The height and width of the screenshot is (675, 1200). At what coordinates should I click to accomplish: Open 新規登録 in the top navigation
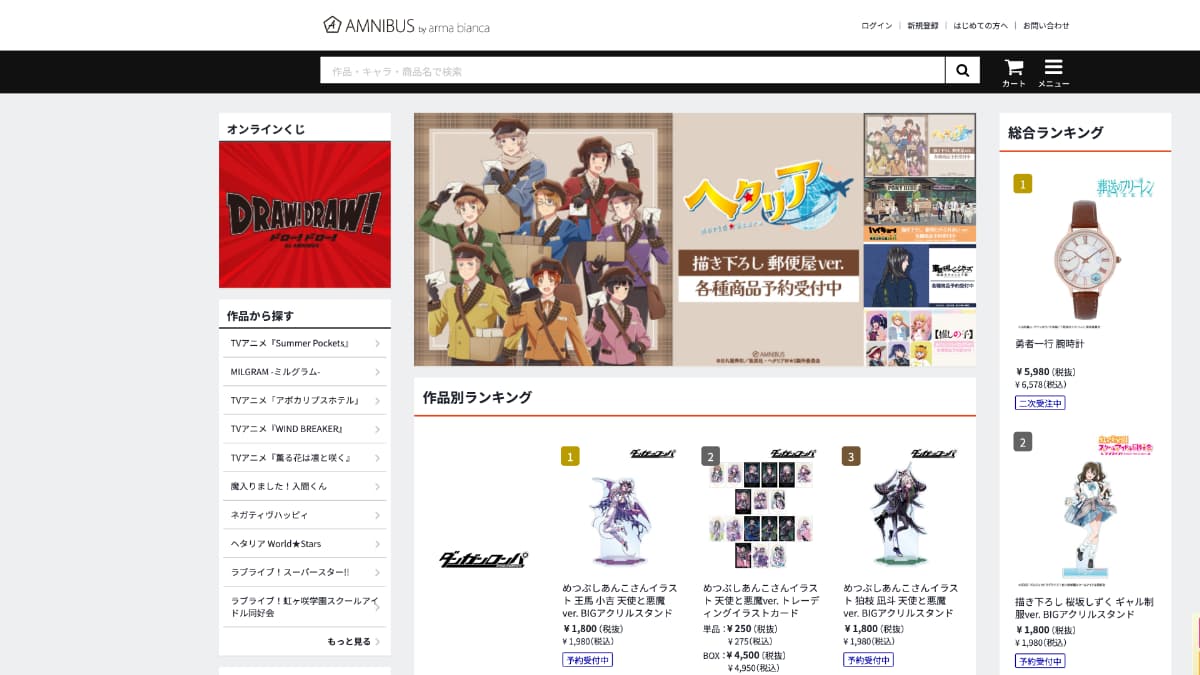coord(922,26)
